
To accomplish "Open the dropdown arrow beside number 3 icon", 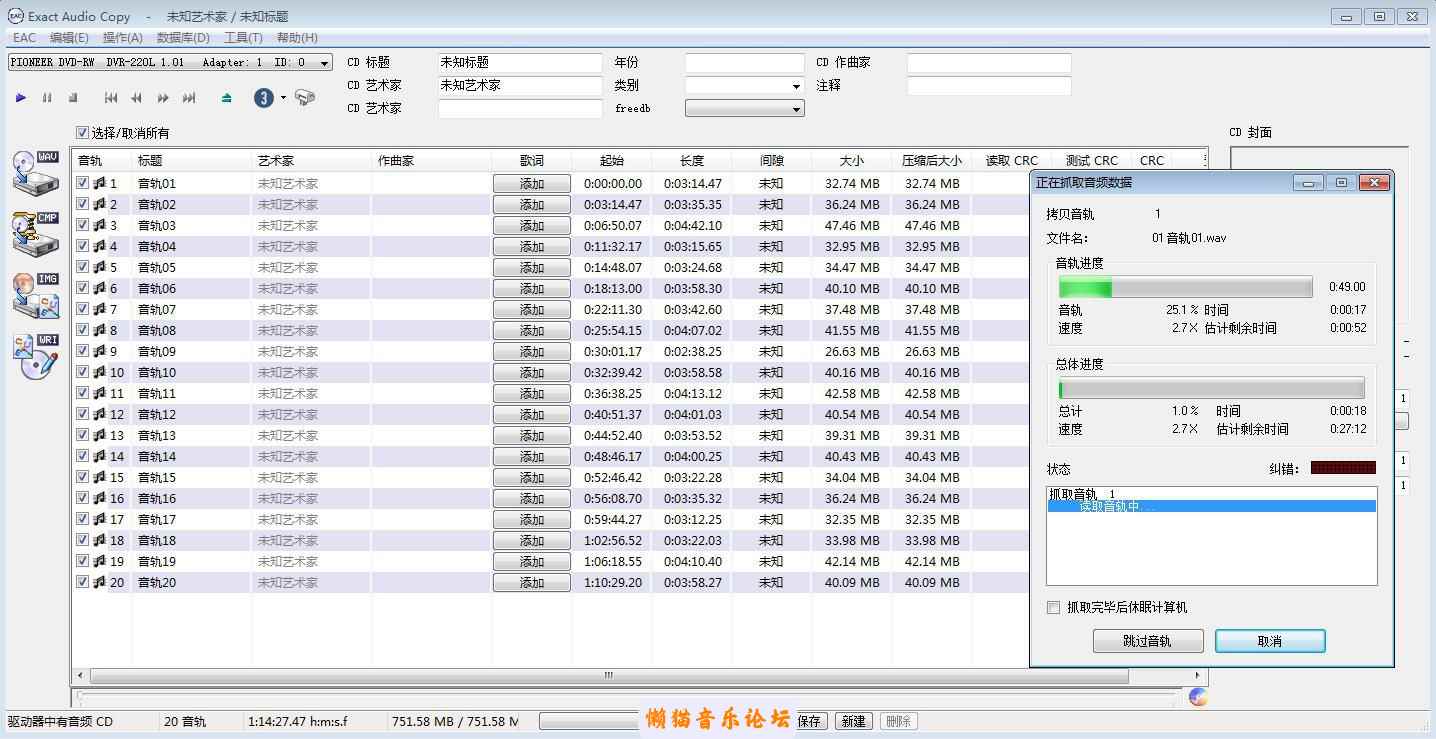I will point(283,98).
